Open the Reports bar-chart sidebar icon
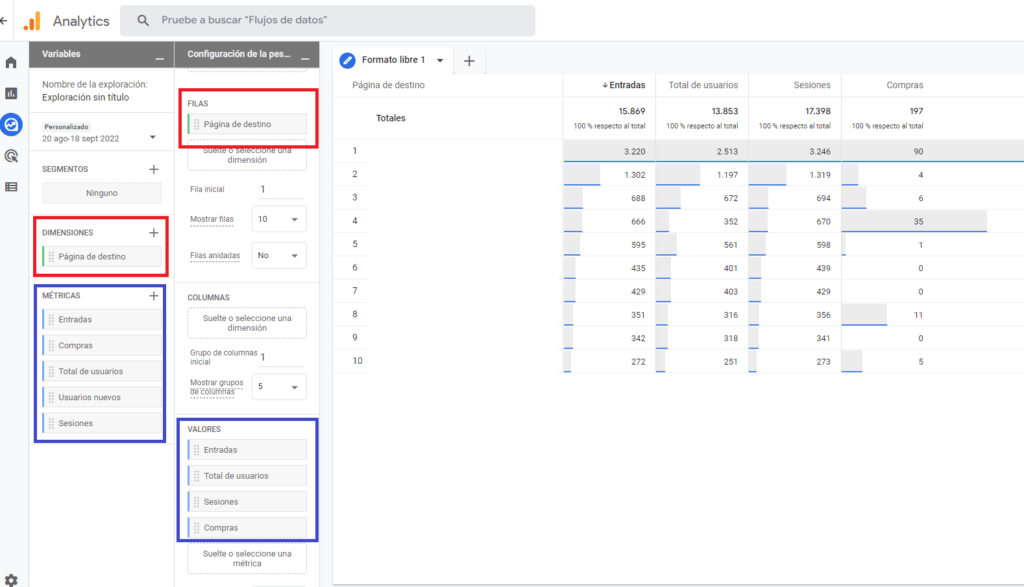 (x=11, y=93)
